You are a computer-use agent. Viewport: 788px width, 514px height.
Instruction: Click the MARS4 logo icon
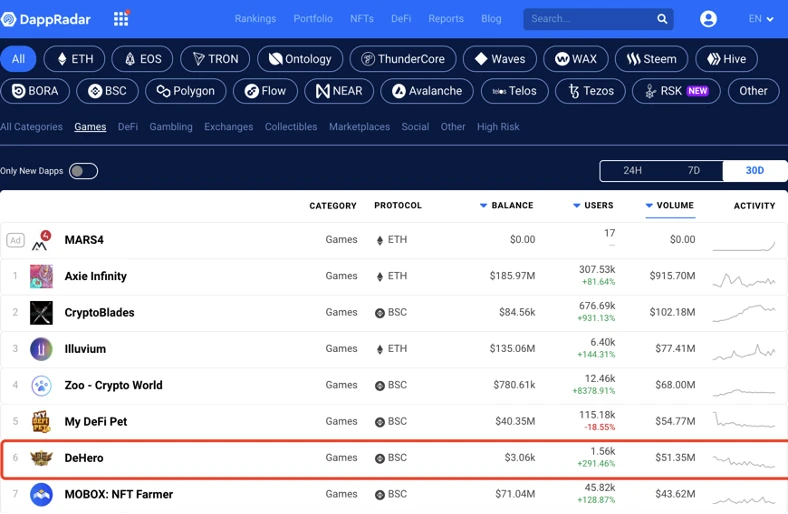pos(41,240)
